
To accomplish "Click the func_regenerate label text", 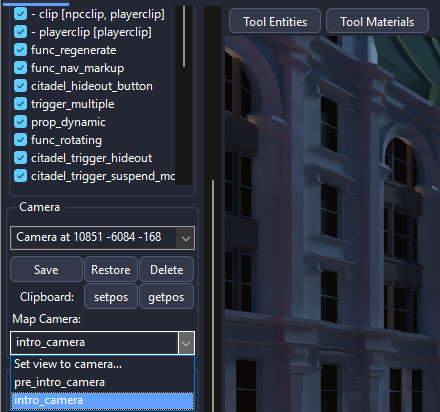I will (x=74, y=50).
